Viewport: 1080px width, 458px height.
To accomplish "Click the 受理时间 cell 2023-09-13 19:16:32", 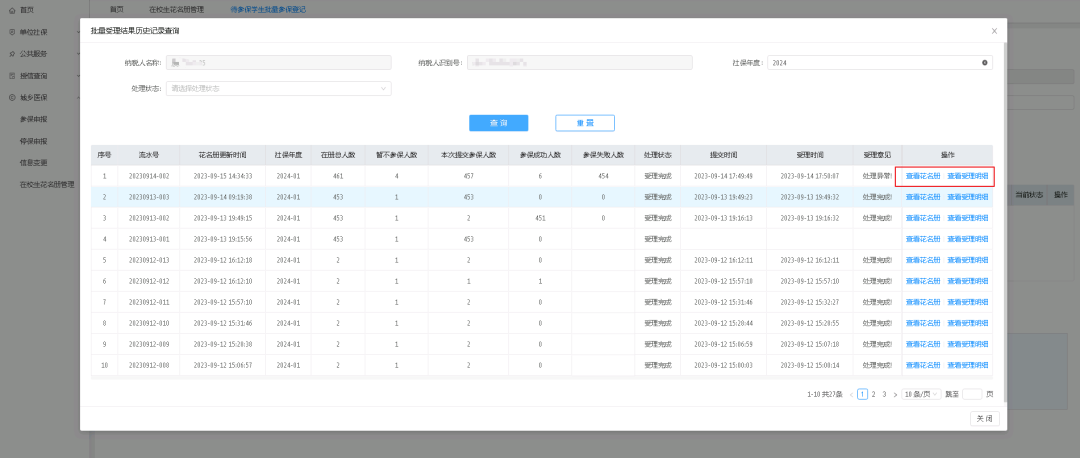I will (809, 218).
